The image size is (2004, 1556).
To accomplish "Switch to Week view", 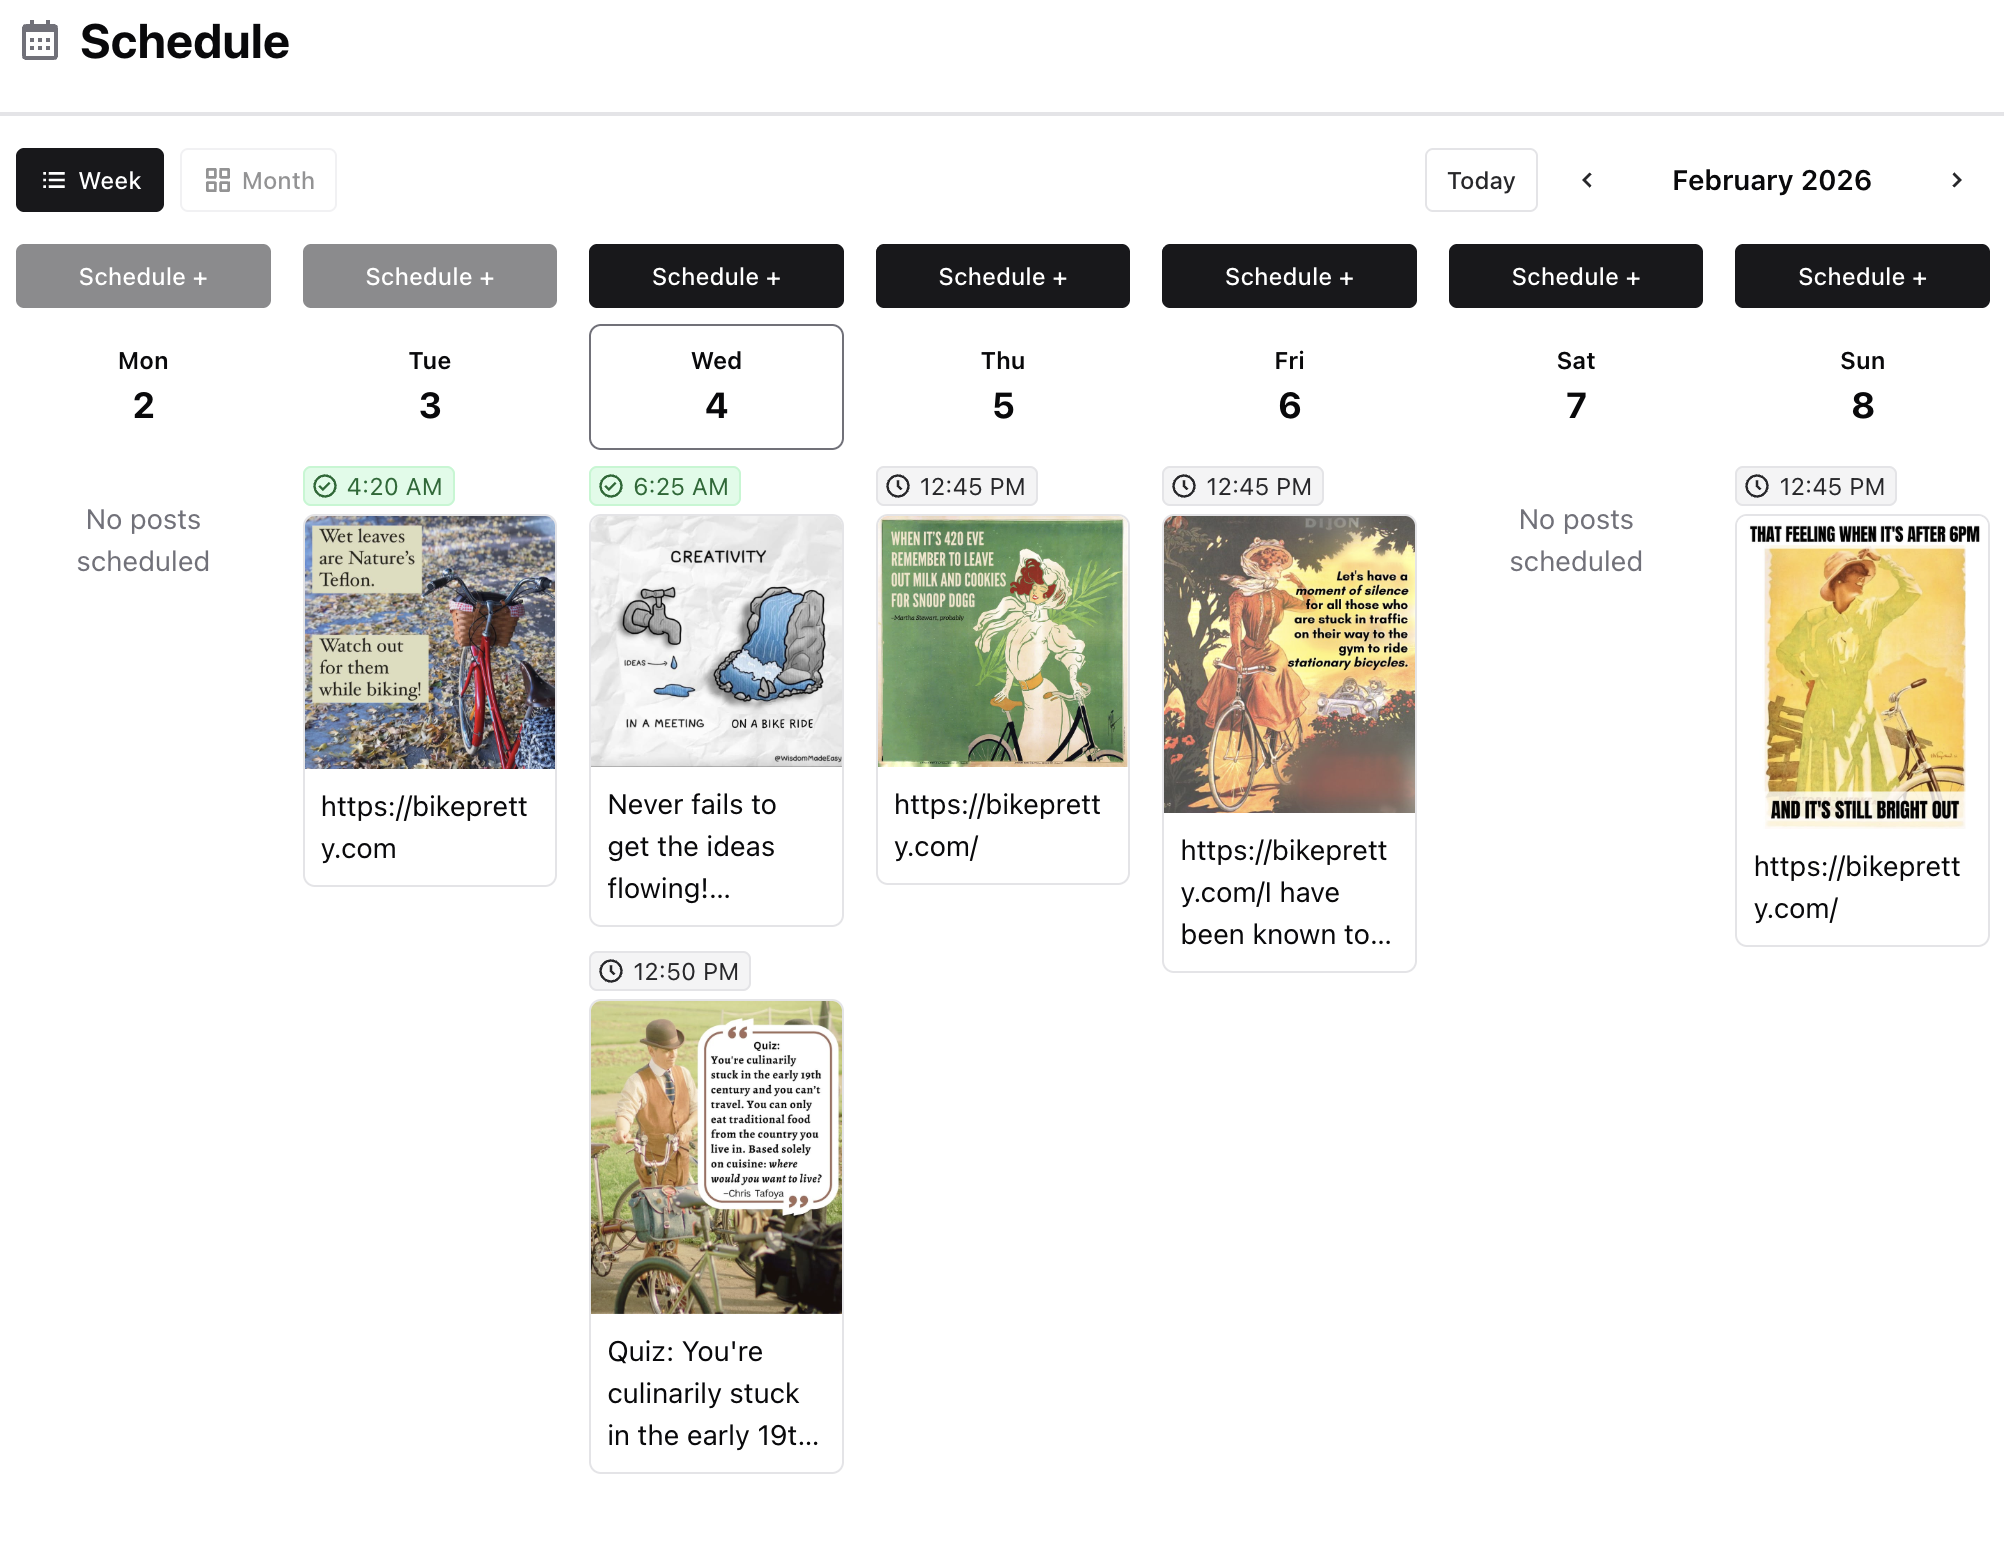I will pos(90,180).
